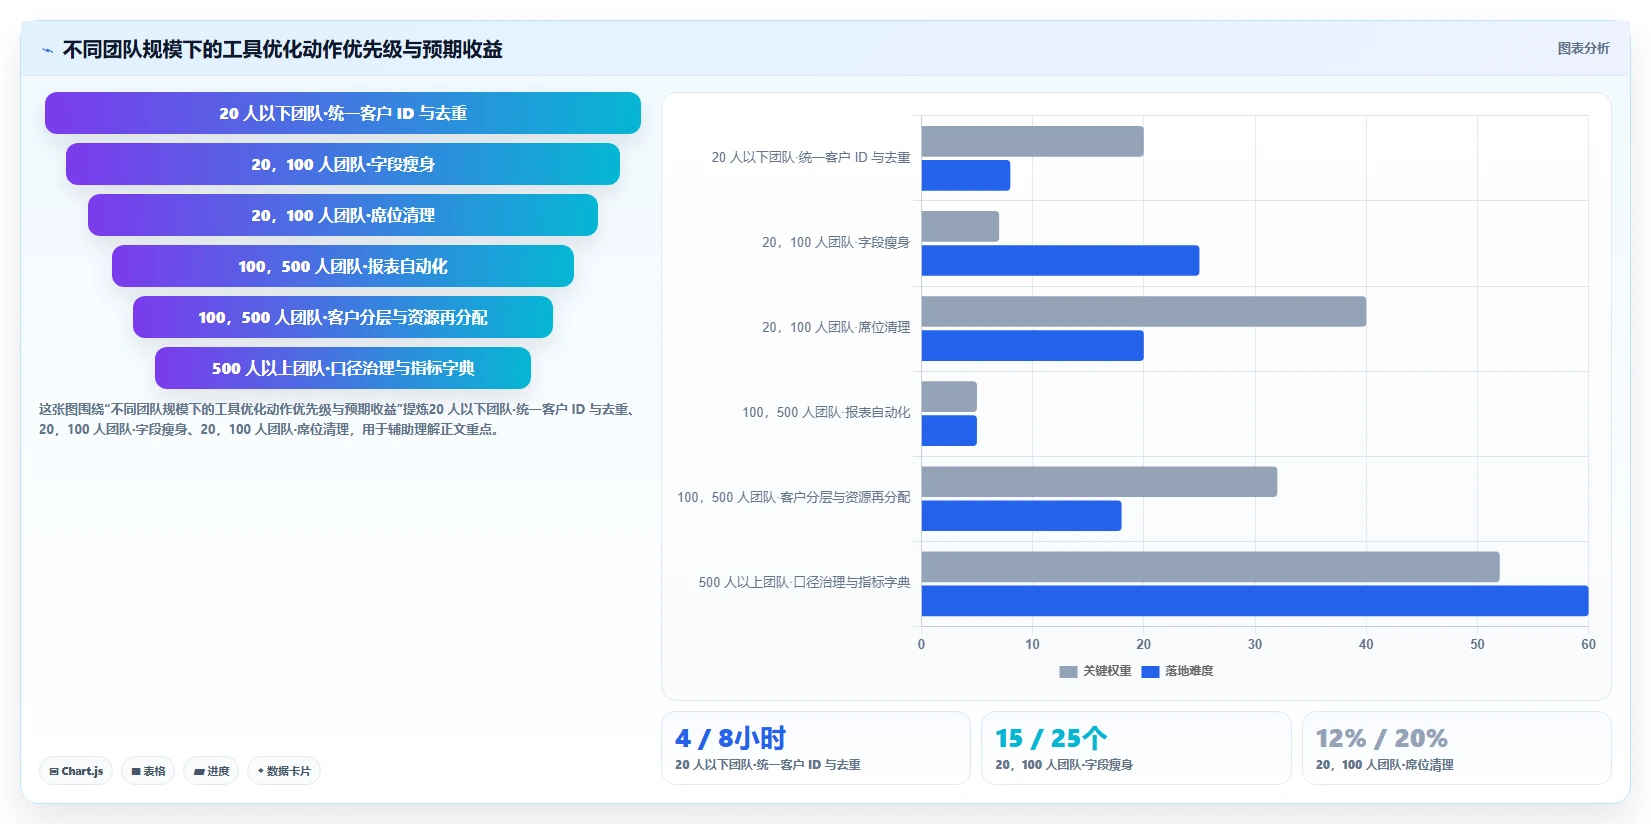The height and width of the screenshot is (824, 1651).
Task: Click blue bar for 20，100 人团队·席位清理
Action: click(1032, 345)
